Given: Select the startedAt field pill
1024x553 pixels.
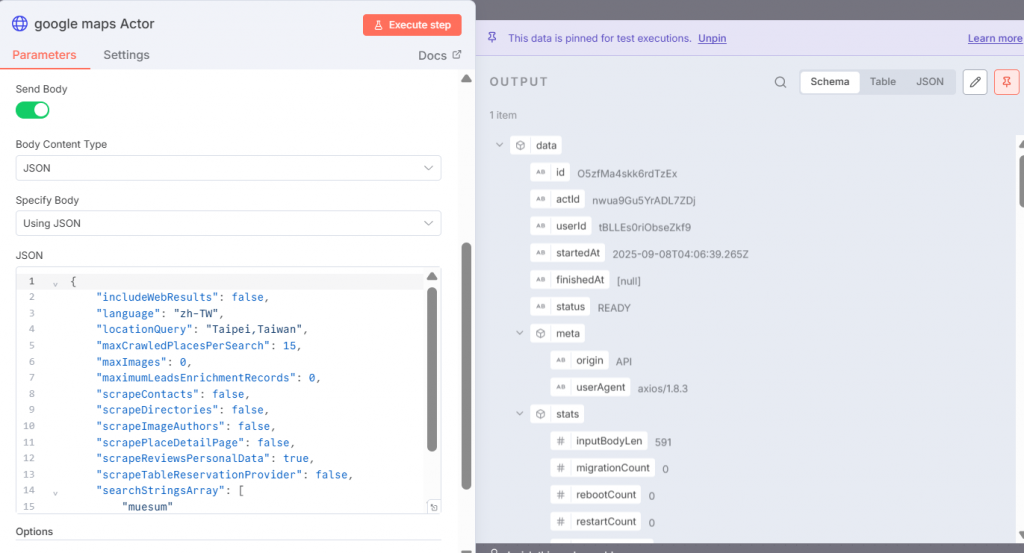Looking at the screenshot, I should click(x=568, y=253).
